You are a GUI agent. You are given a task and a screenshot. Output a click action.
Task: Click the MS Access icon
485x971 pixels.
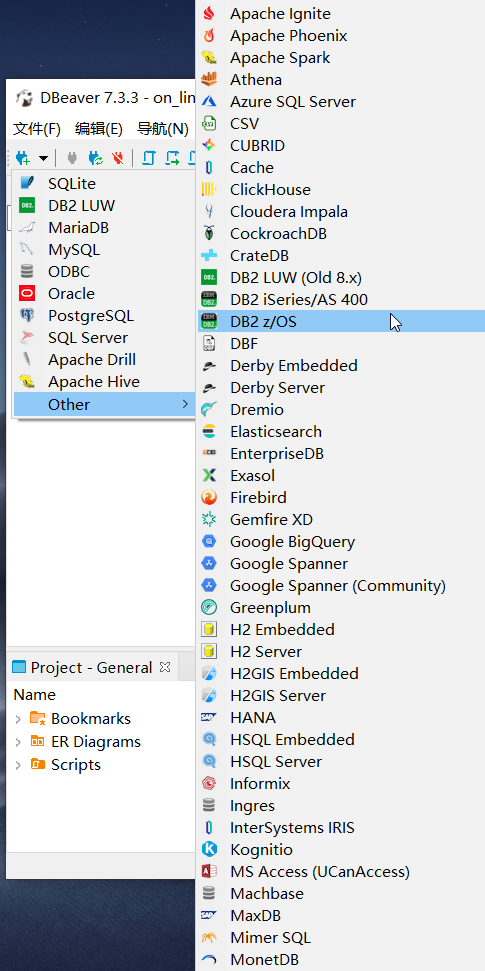click(x=209, y=871)
